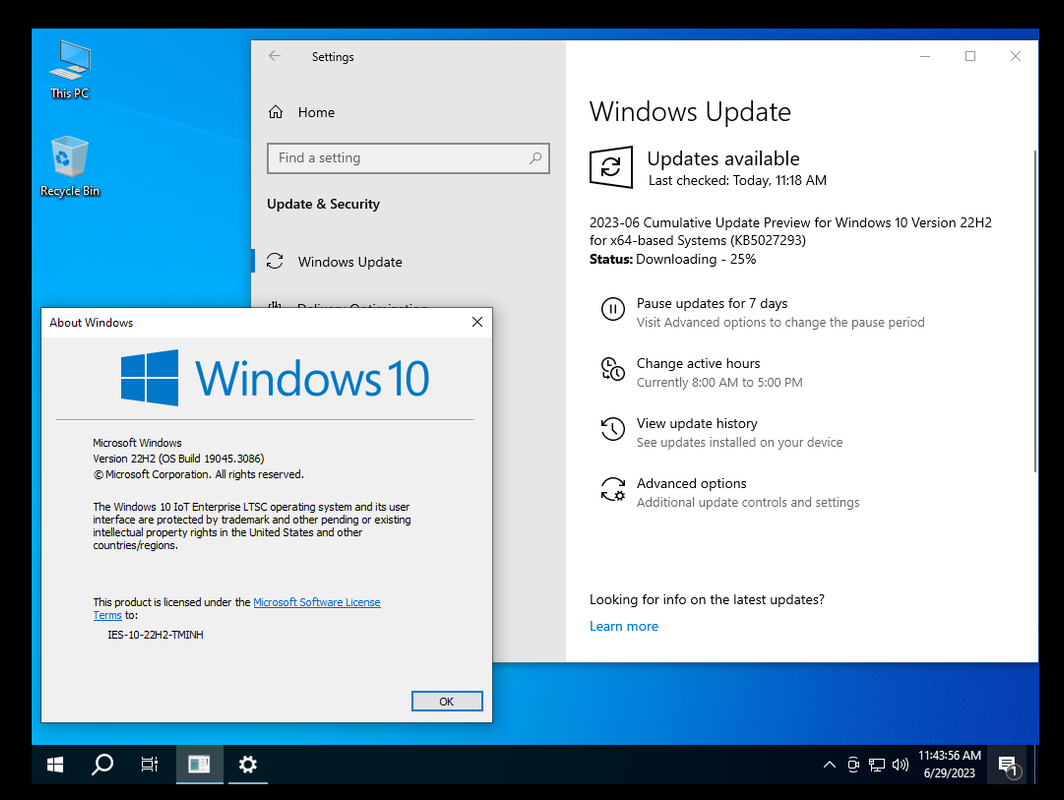Image resolution: width=1064 pixels, height=800 pixels.
Task: Close the Settings window
Action: coord(1015,56)
